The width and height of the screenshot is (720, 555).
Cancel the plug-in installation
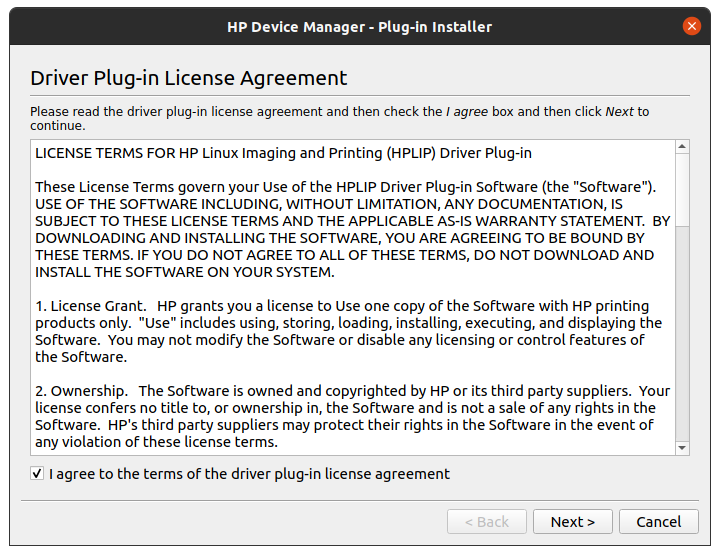click(x=658, y=521)
